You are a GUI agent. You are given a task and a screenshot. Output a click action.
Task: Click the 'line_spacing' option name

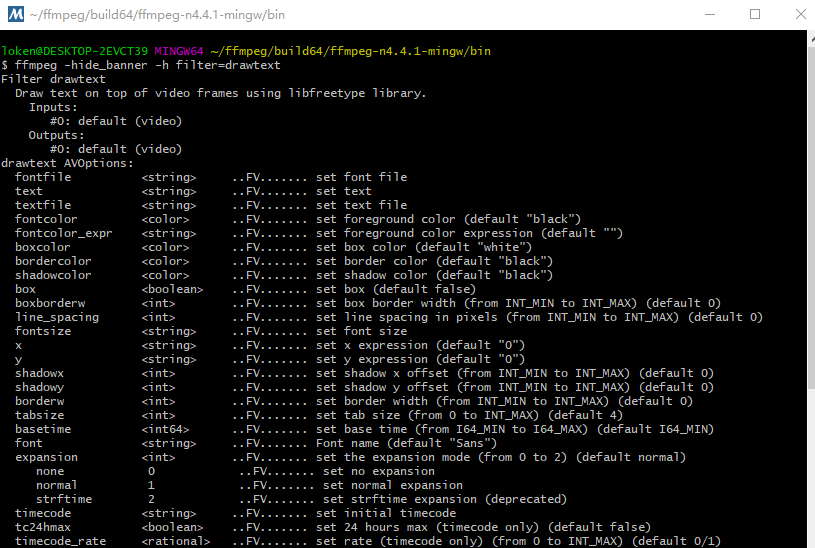click(x=57, y=317)
